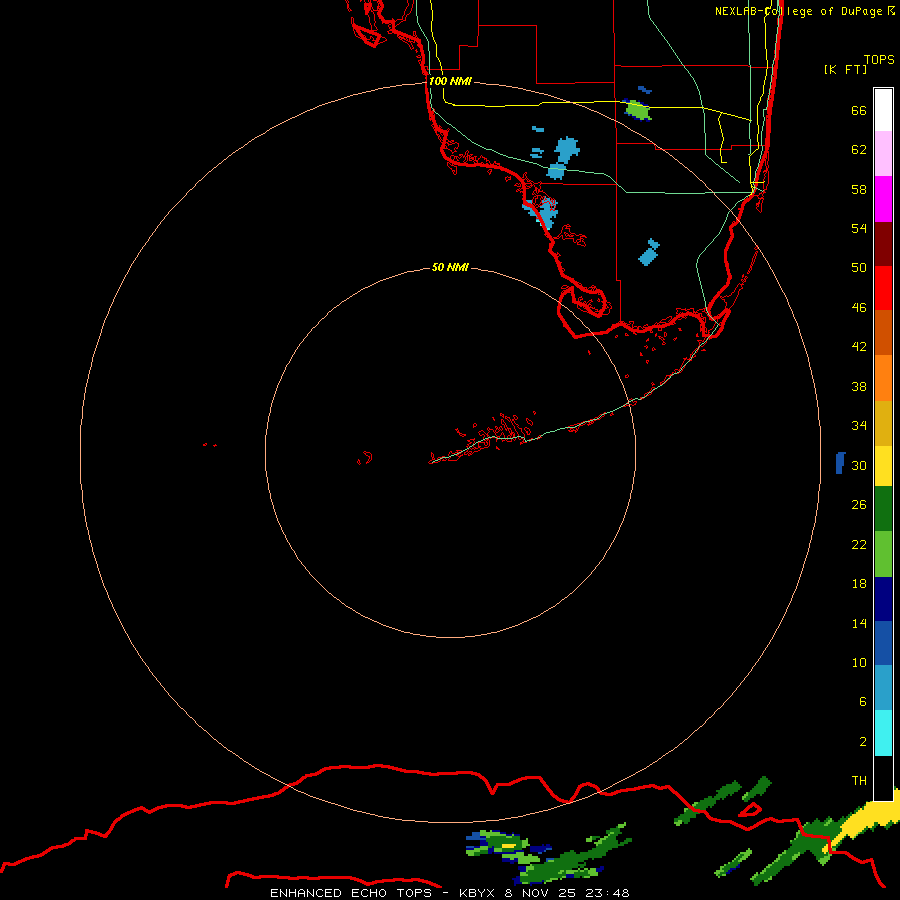Click the 23:48 timestamp in the caption
Viewport: 900px width, 900px height.
[607, 893]
